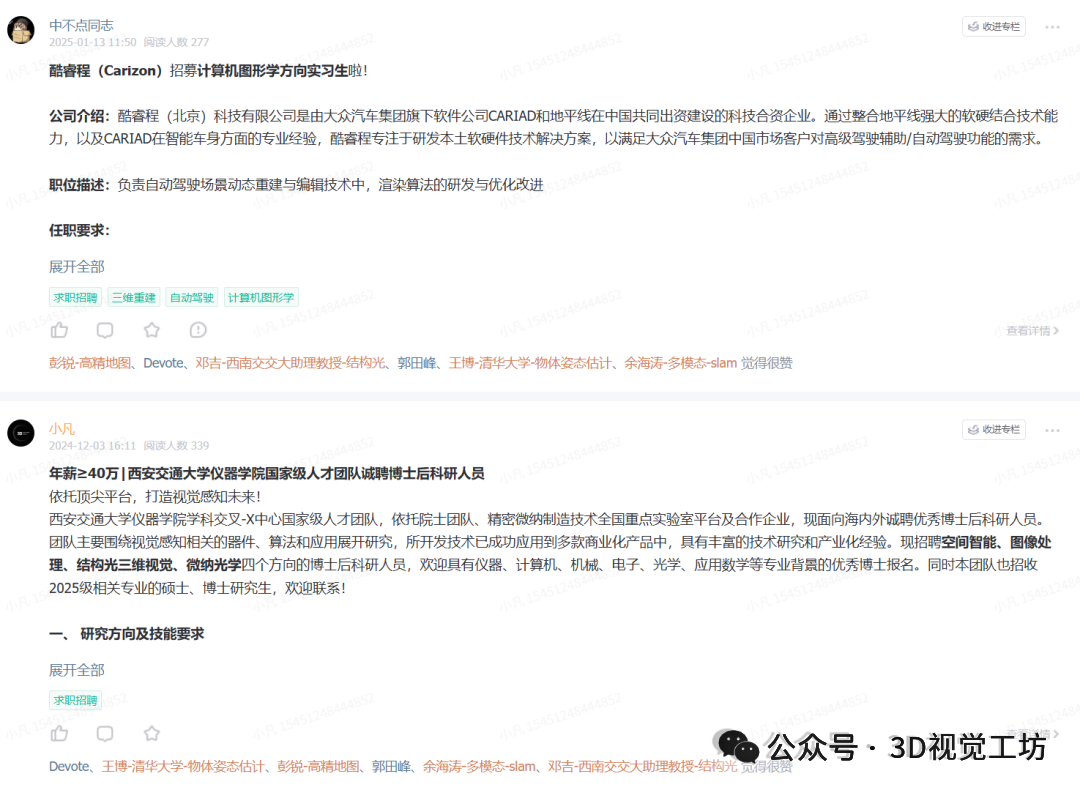Open more options for 小凡's post
1080x790 pixels.
1052,430
